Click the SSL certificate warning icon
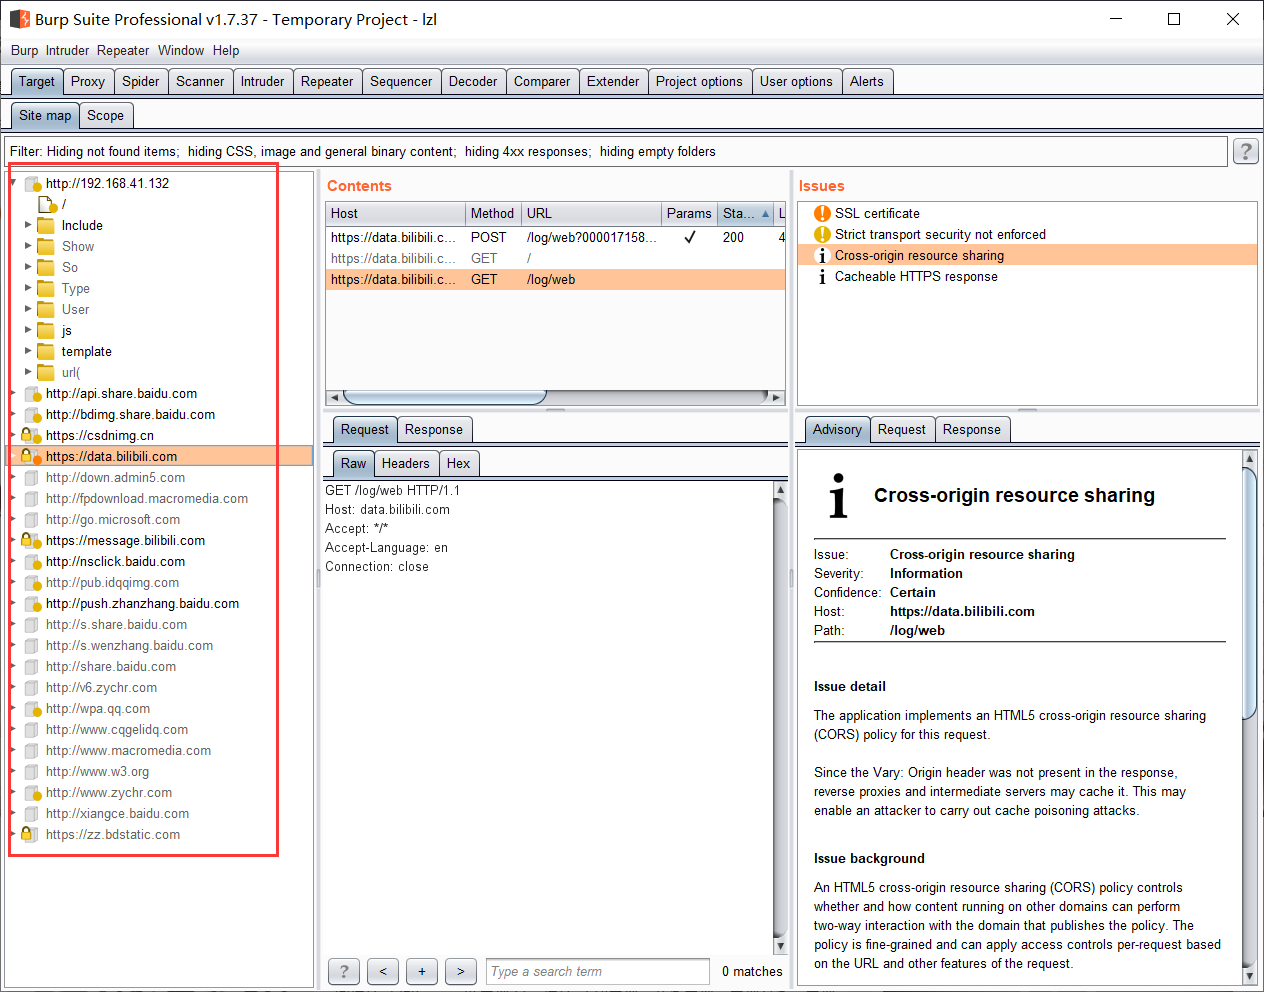This screenshot has width=1264, height=992. pyautogui.click(x=821, y=213)
